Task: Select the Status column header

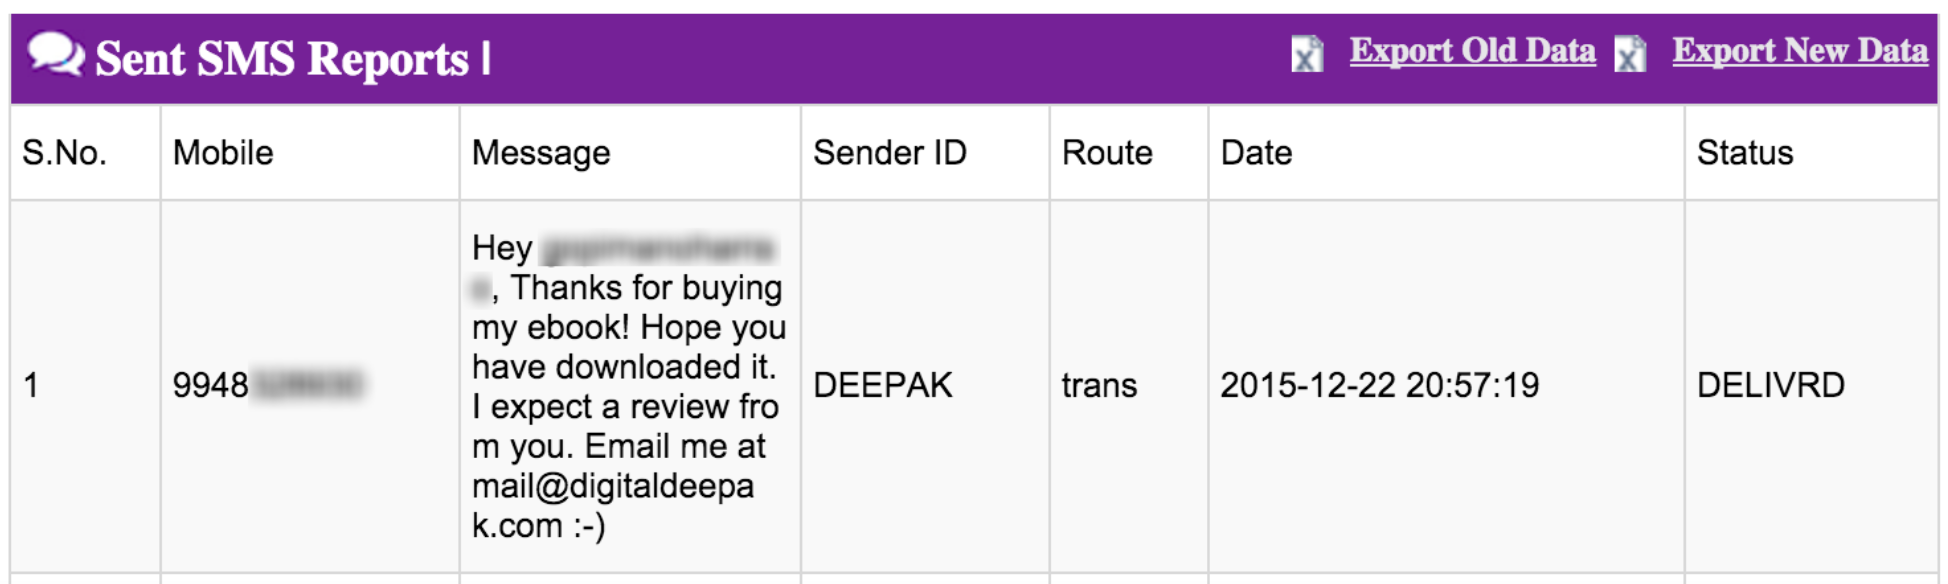Action: click(1745, 153)
